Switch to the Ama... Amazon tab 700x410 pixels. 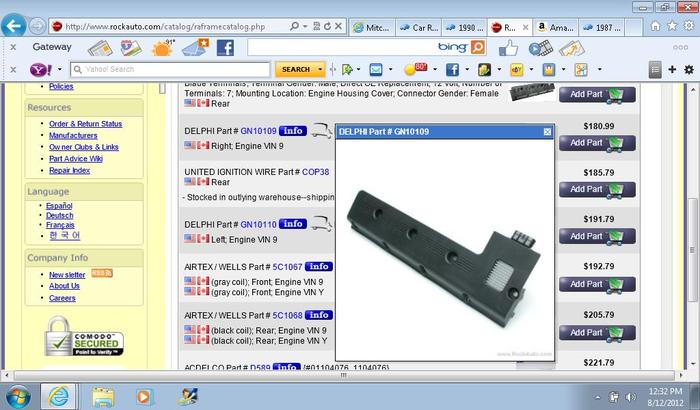(556, 28)
